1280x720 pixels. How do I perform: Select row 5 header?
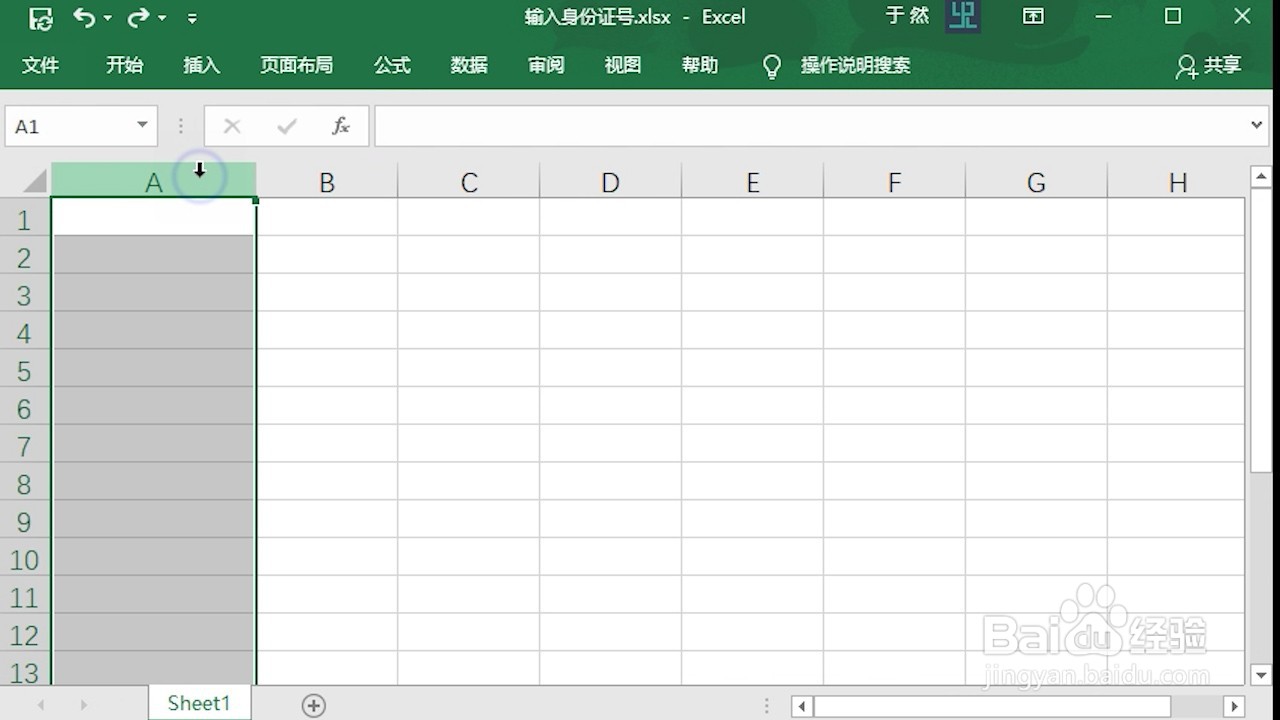[24, 371]
